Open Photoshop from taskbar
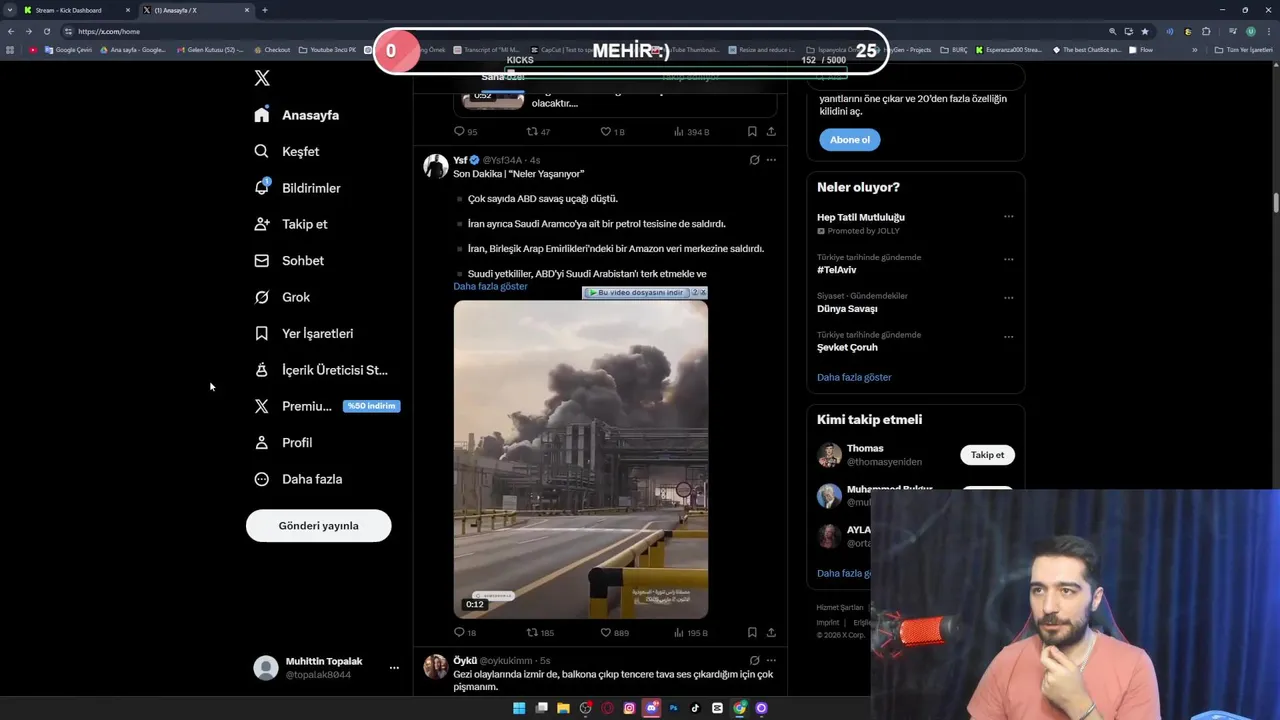 click(673, 708)
